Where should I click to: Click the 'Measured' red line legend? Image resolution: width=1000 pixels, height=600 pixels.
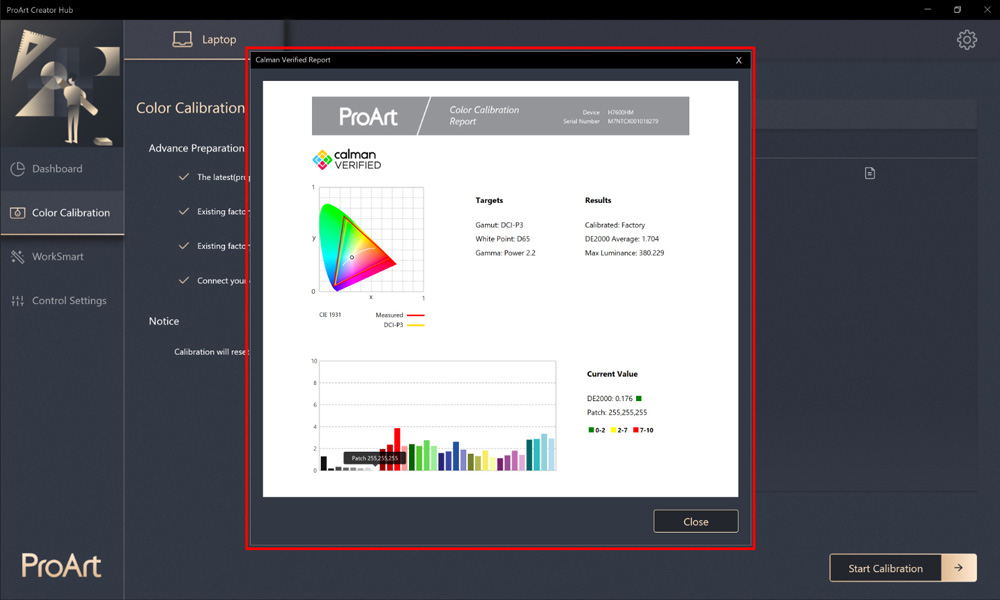(x=400, y=315)
